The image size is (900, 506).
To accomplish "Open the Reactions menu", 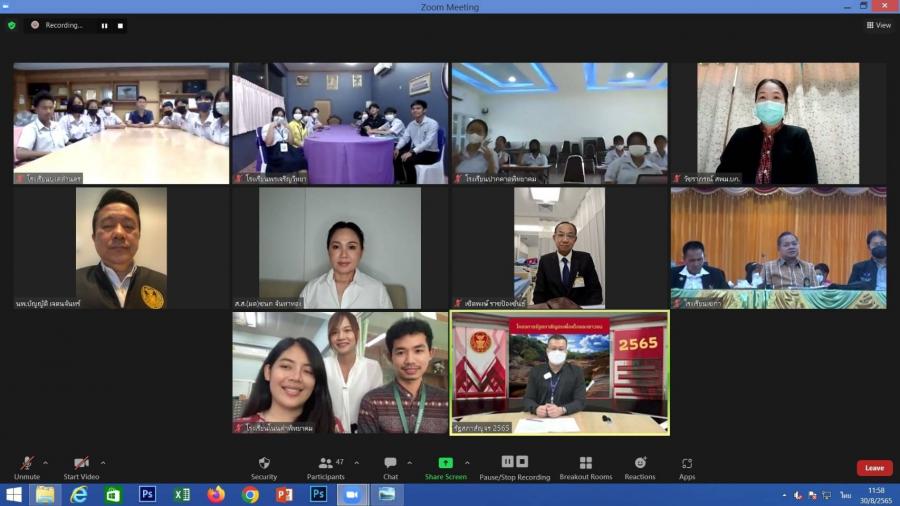I will point(640,467).
